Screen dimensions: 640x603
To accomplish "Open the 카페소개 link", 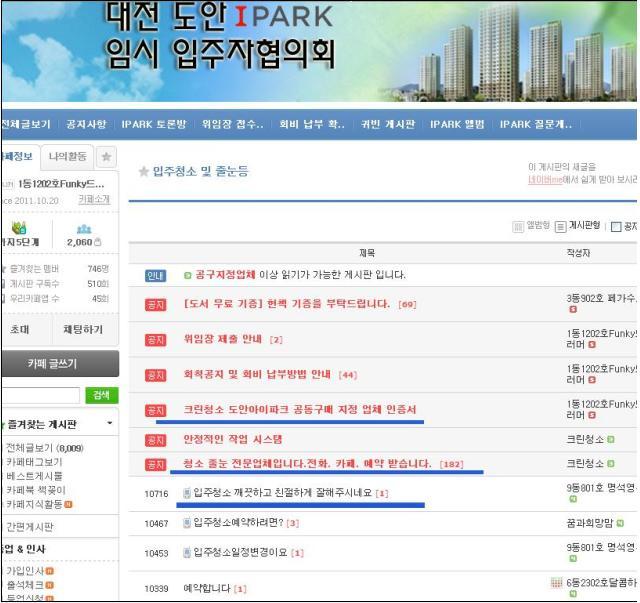I will tap(94, 200).
